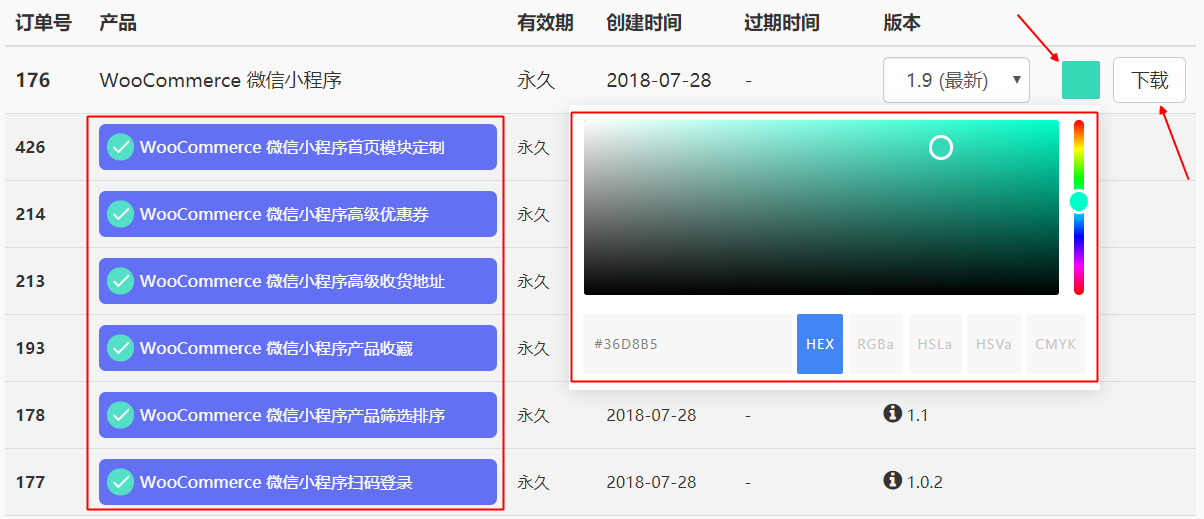Viewport: 1204px width, 519px height.
Task: Select the HEX color format tab
Action: [x=820, y=344]
